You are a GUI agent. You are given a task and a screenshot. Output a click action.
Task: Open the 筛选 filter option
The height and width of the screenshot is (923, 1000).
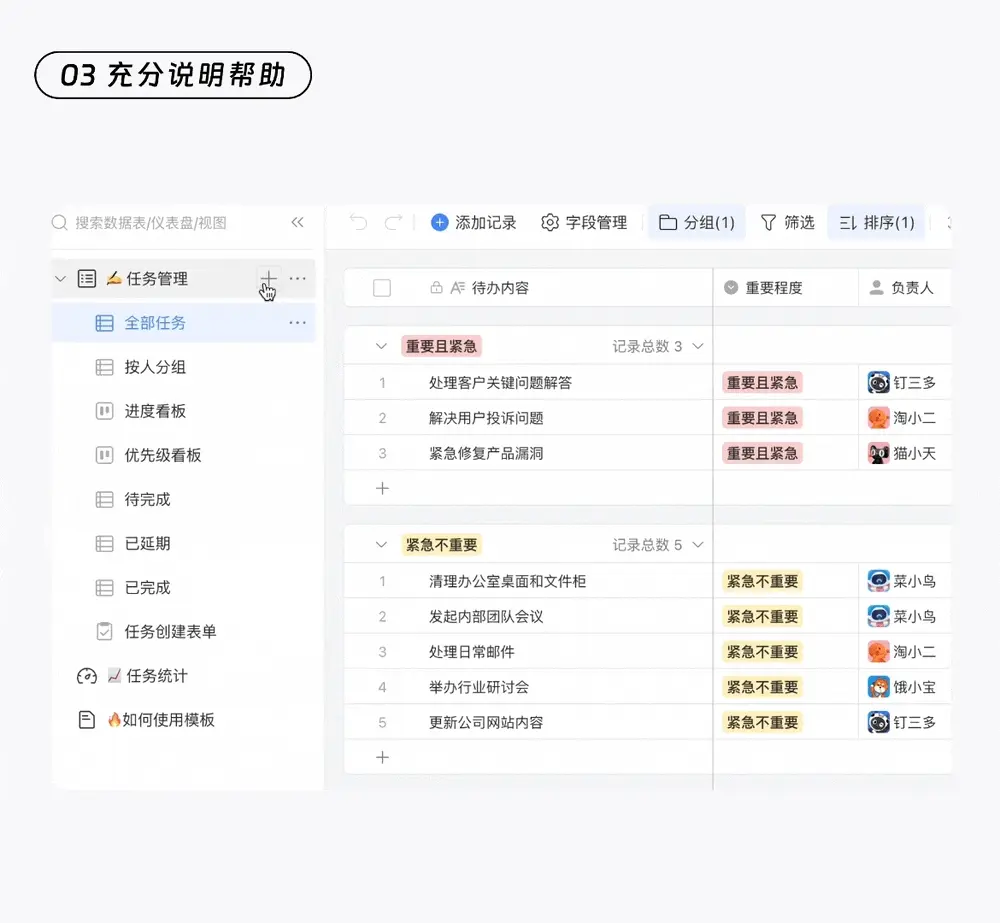click(x=787, y=222)
